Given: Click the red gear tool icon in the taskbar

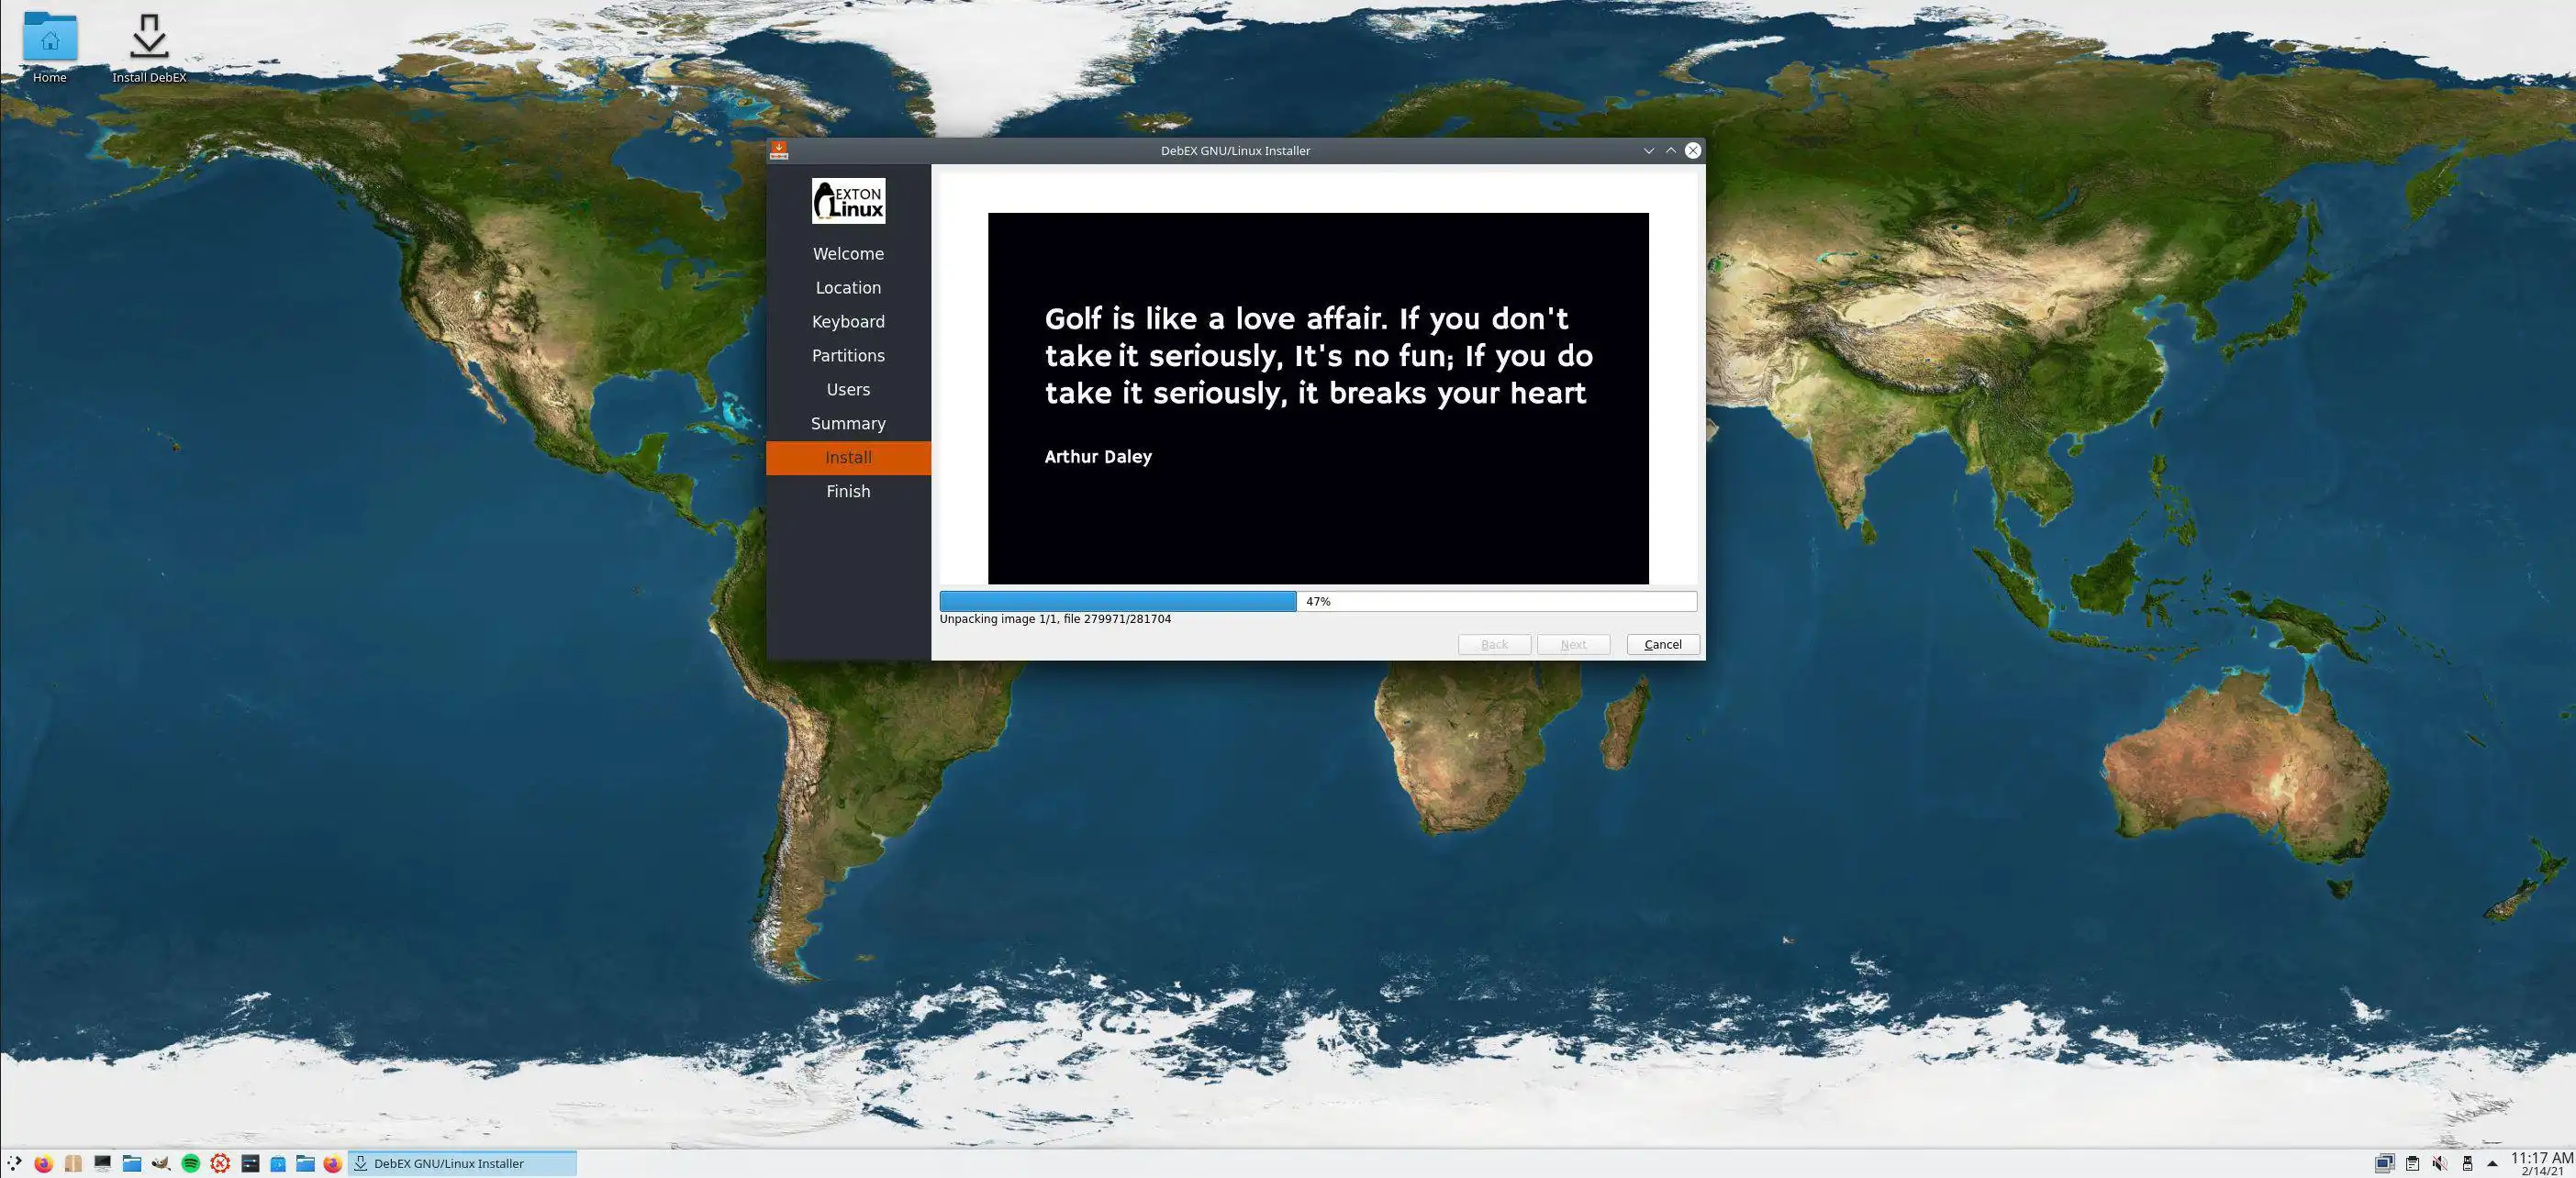Looking at the screenshot, I should (220, 1163).
